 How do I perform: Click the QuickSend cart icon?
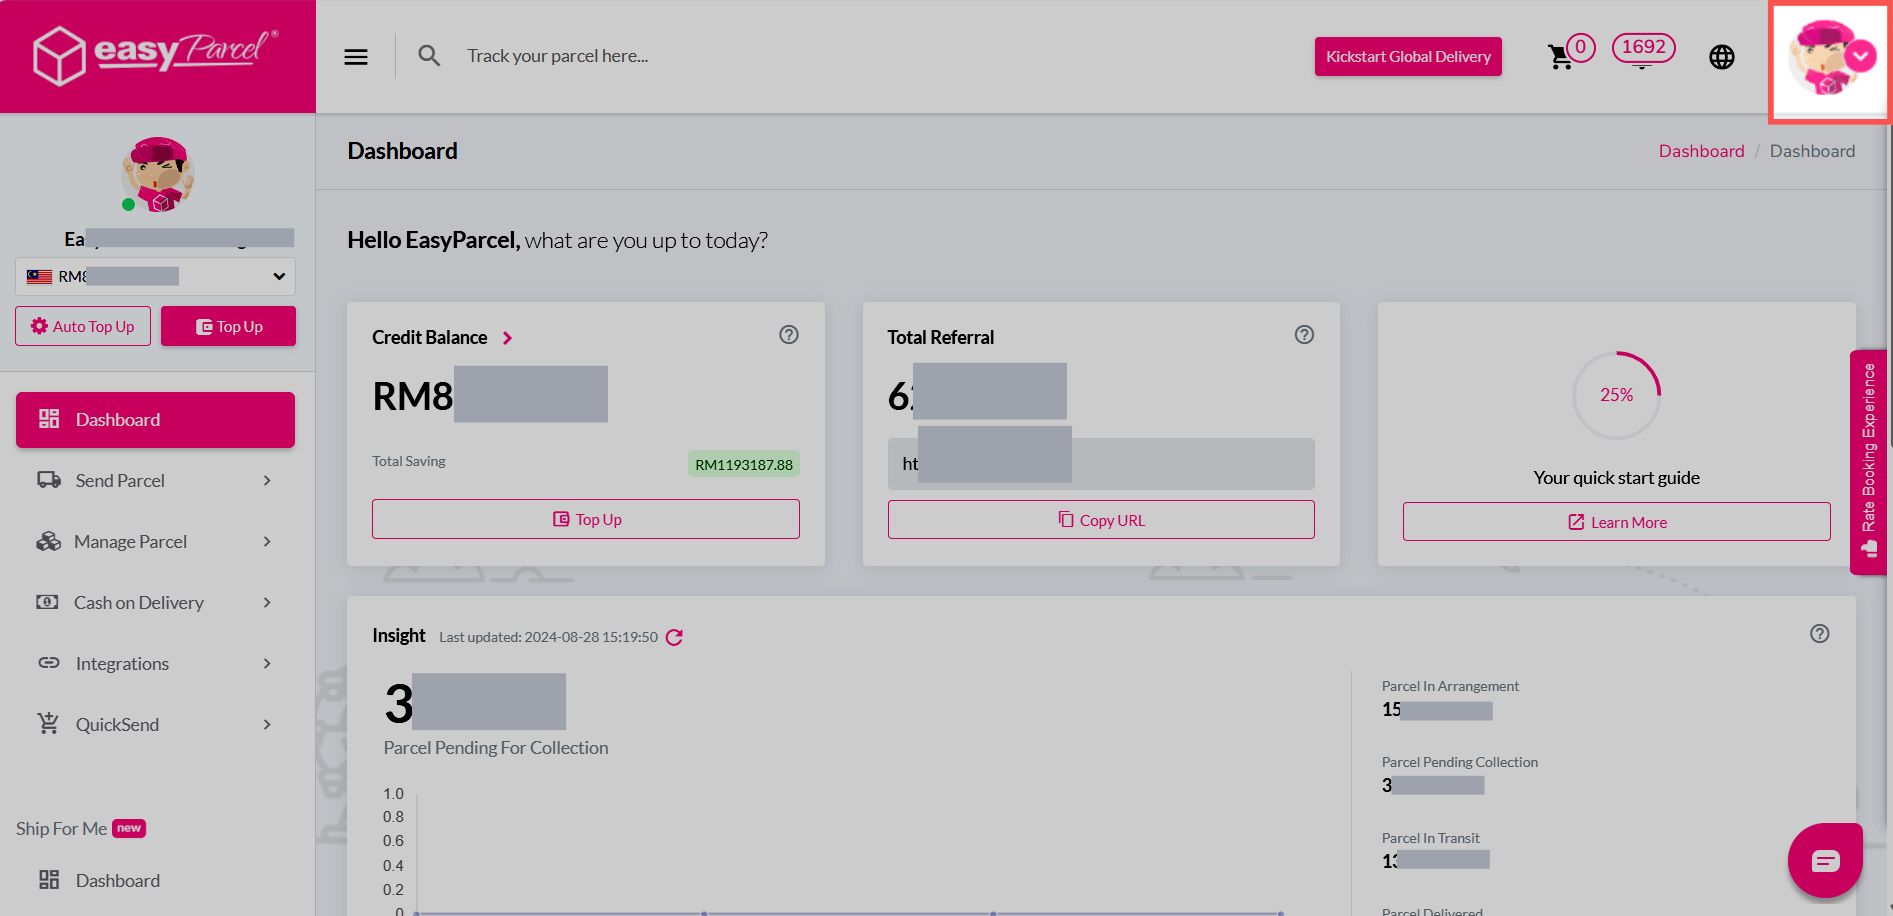pos(48,723)
